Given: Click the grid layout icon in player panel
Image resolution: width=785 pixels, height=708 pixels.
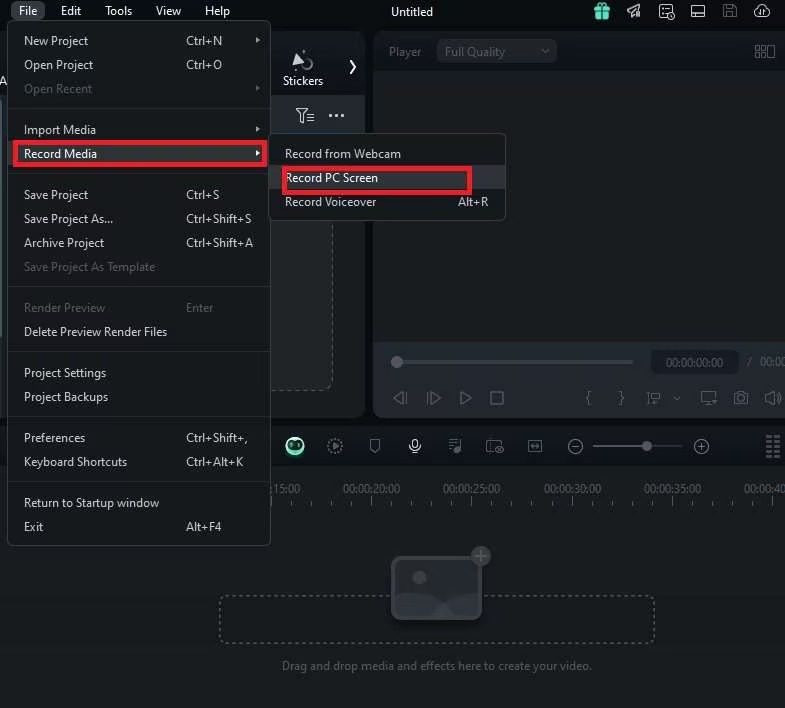Looking at the screenshot, I should coord(764,52).
